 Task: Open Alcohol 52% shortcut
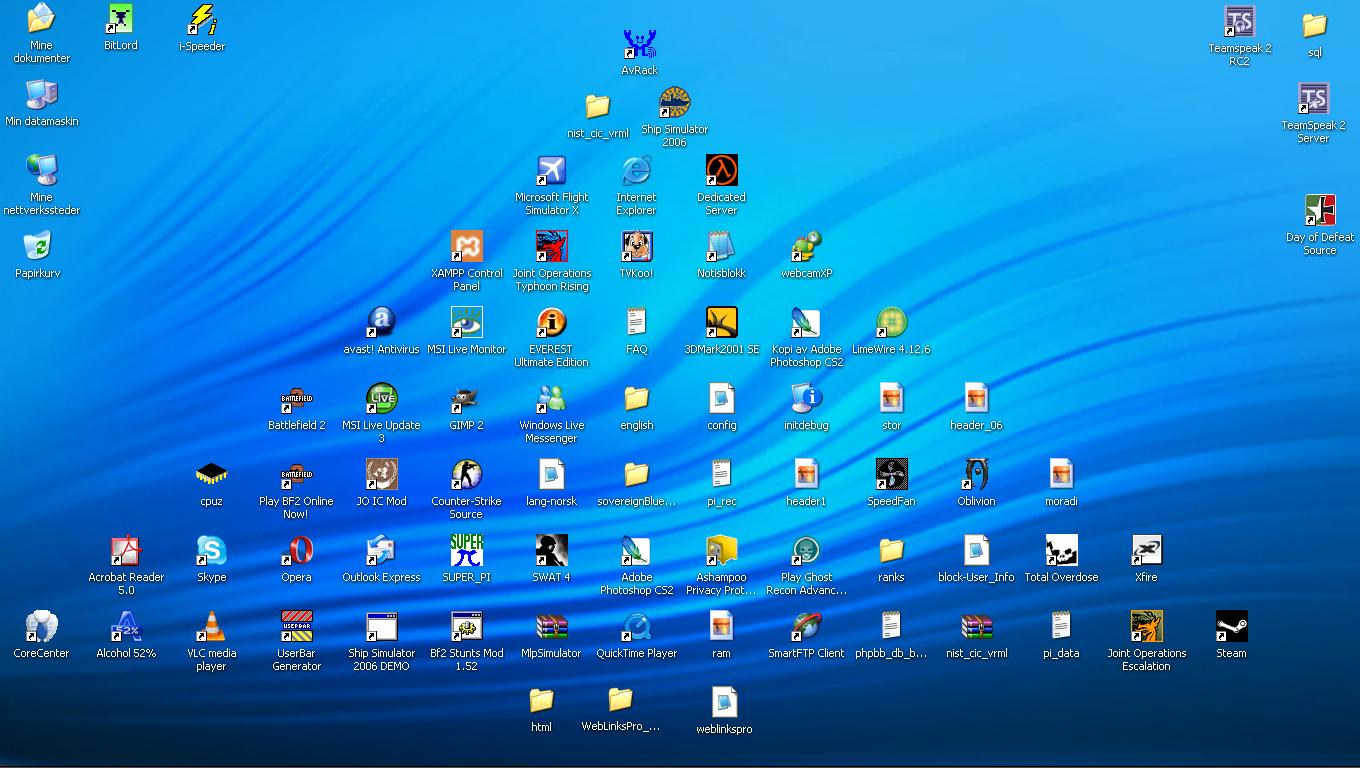tap(126, 627)
